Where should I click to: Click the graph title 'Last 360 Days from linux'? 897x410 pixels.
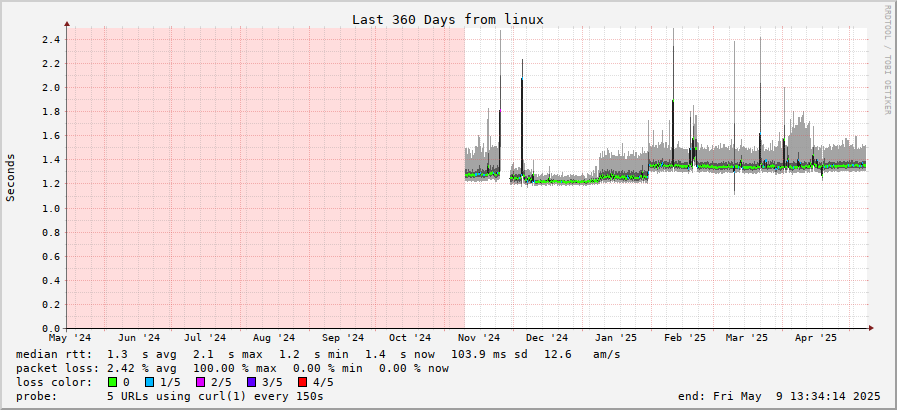tap(448, 19)
